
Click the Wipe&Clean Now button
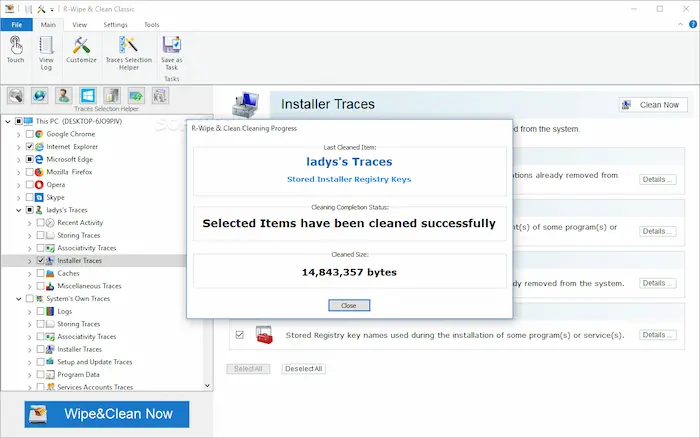point(107,414)
